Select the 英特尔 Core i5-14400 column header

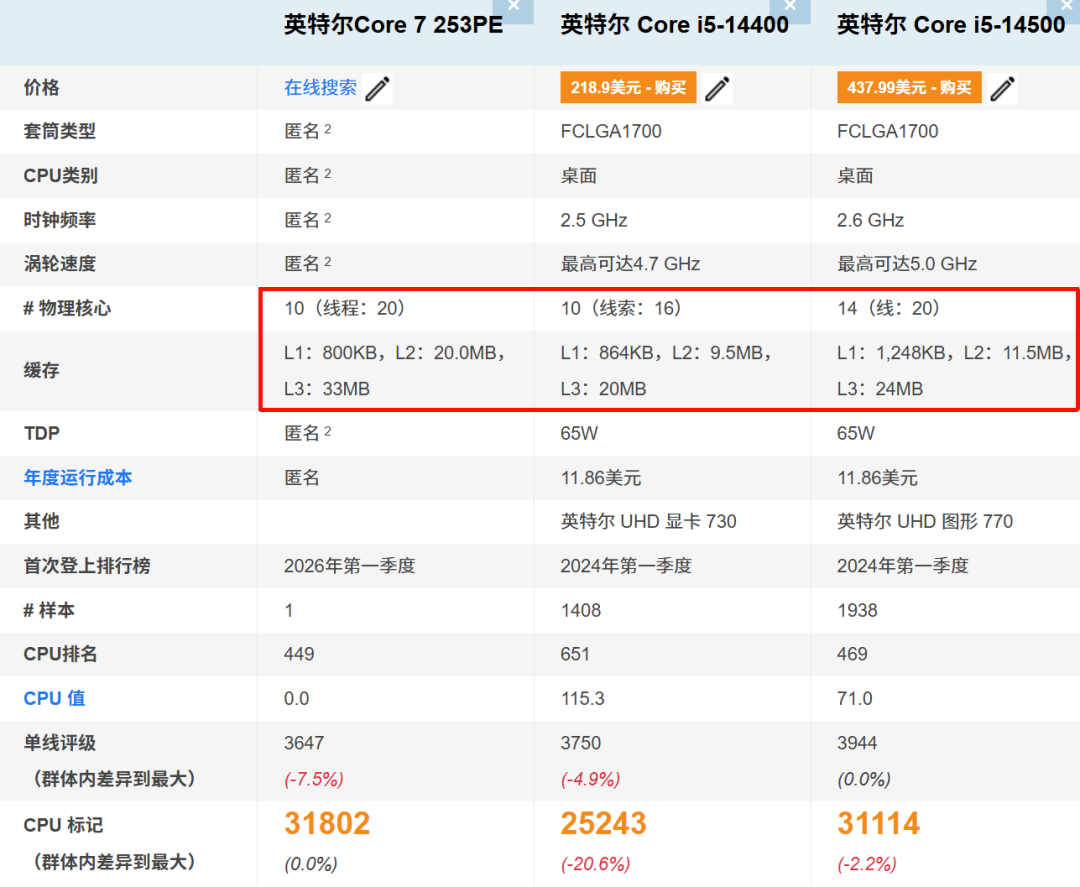(676, 24)
